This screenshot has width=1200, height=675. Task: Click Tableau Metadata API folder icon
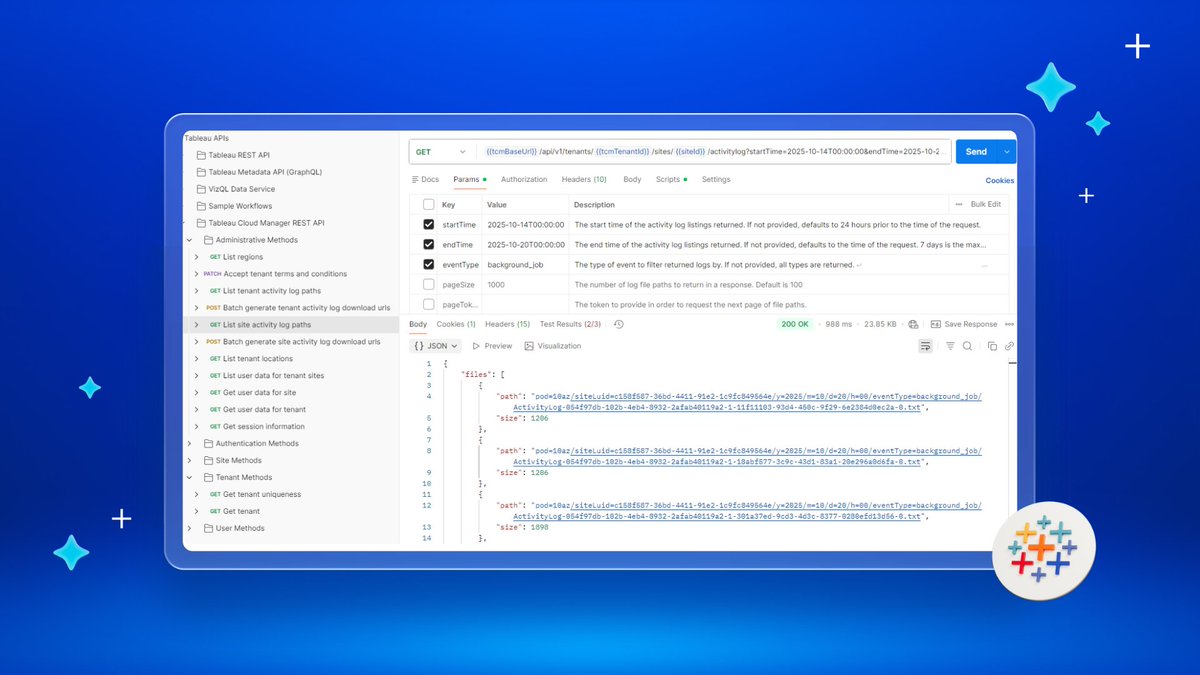point(200,172)
